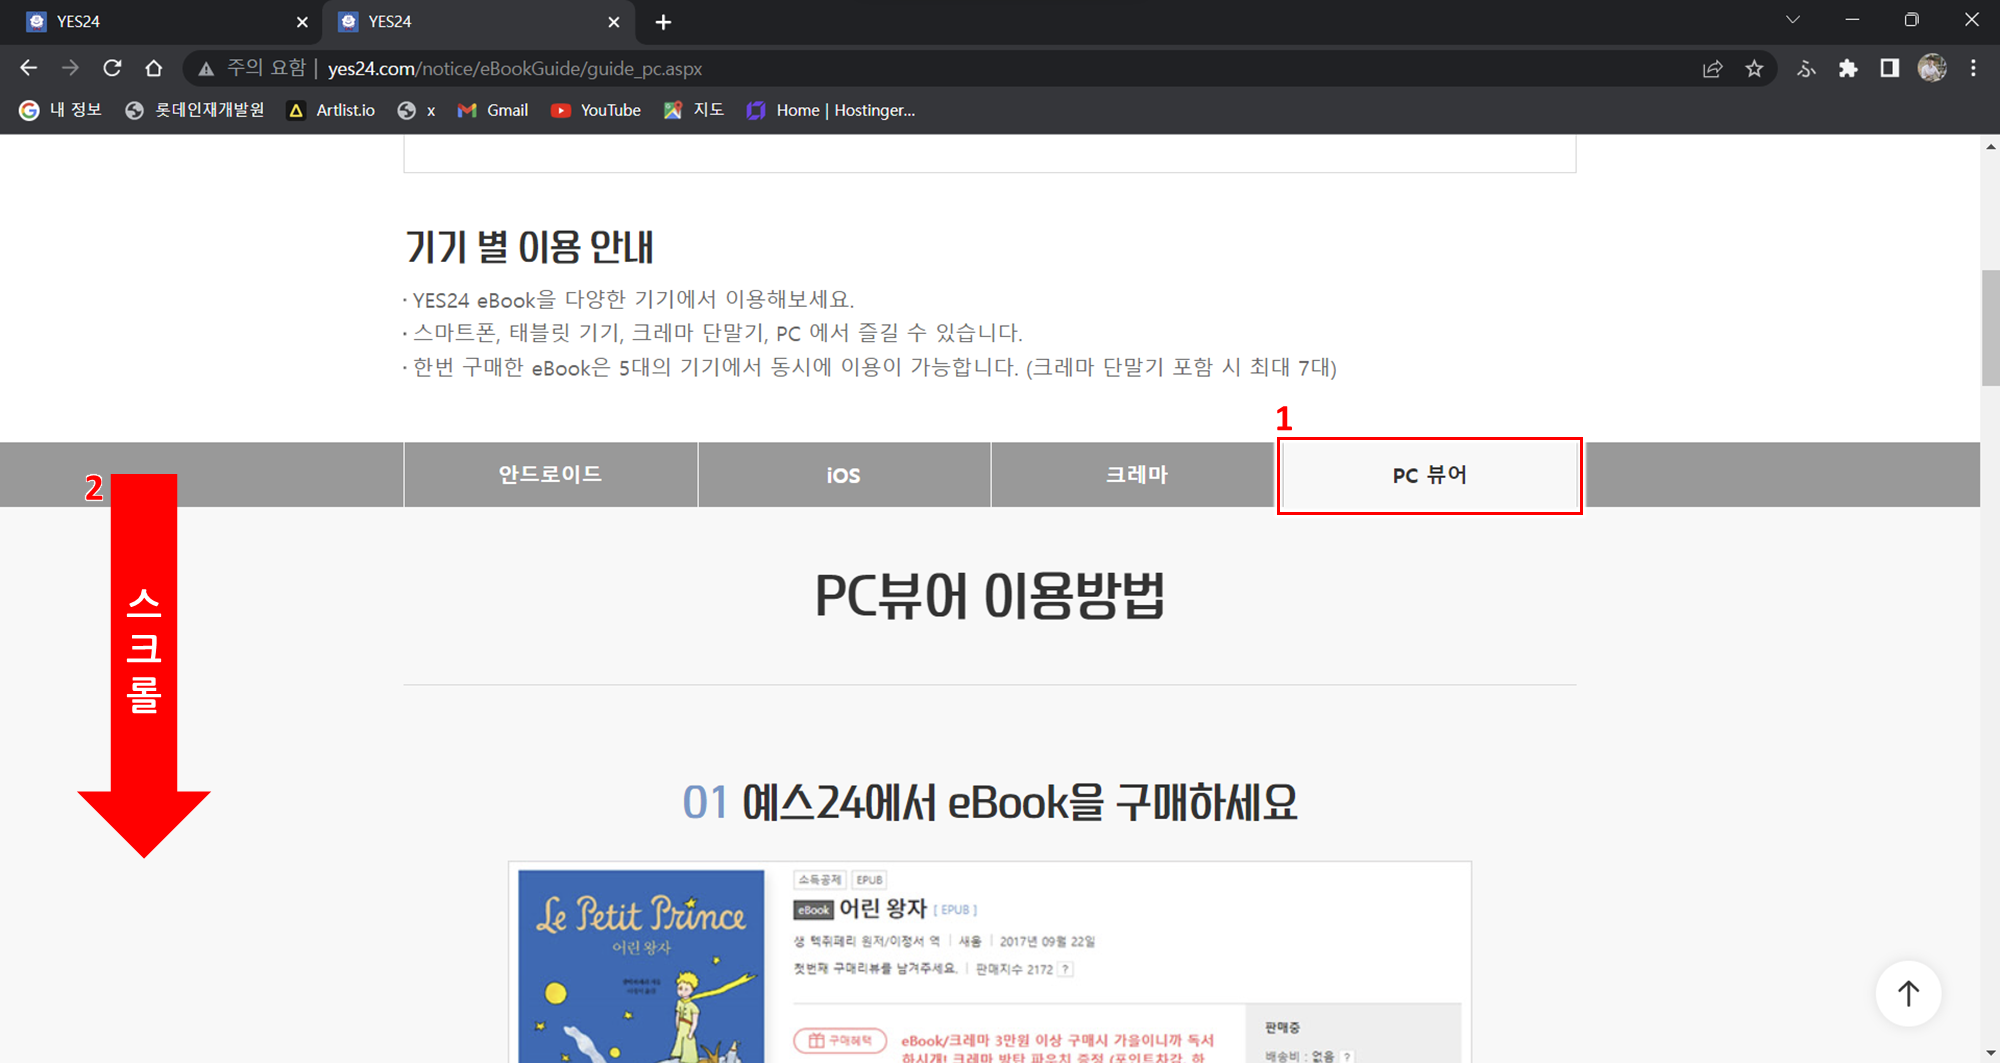Open the 내 정보 Google bookmark
This screenshot has width=2000, height=1063.
[61, 110]
